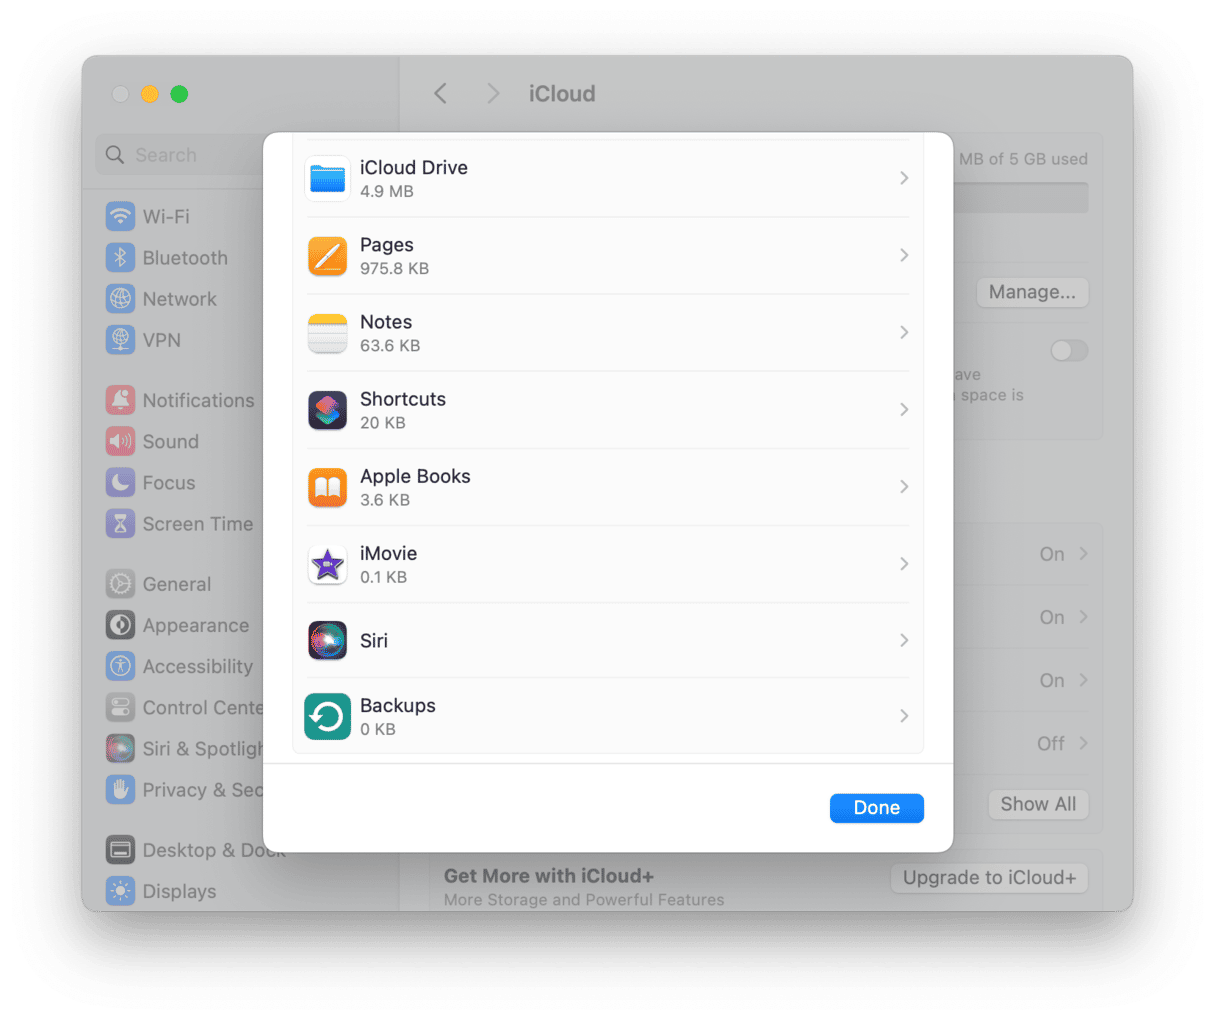Expand the Shortcuts row chevron
Screen dimensions: 1215x1020
tap(904, 409)
